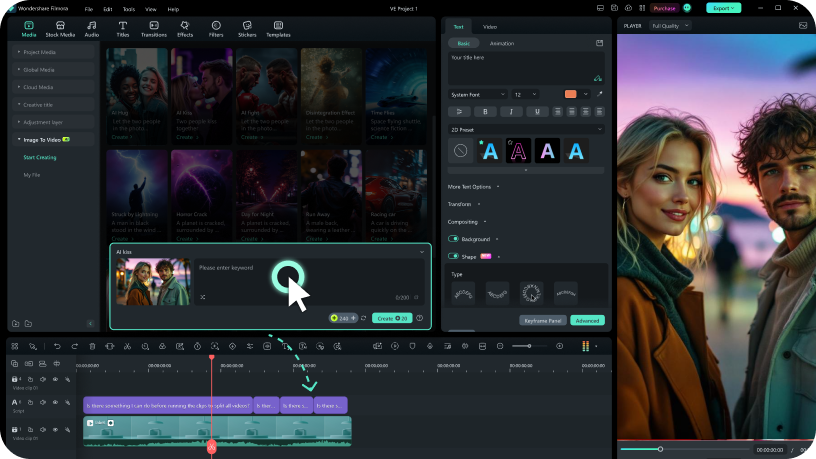Mute the Script track speaker icon
Viewport: 816px width, 459px height.
tap(43, 402)
